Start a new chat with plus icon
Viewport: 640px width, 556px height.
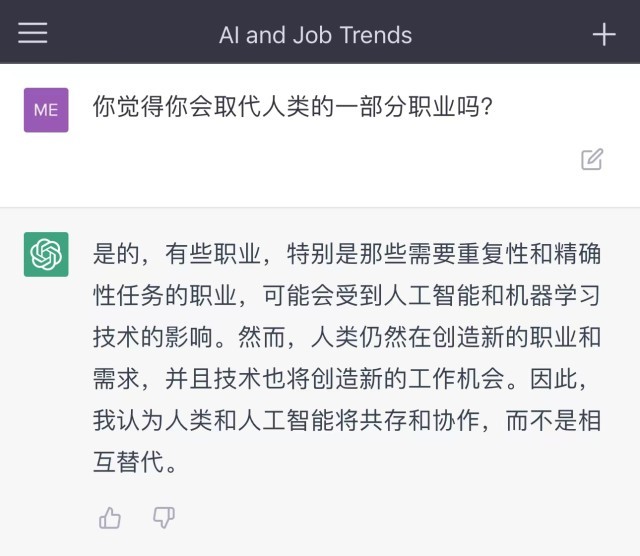pos(604,34)
